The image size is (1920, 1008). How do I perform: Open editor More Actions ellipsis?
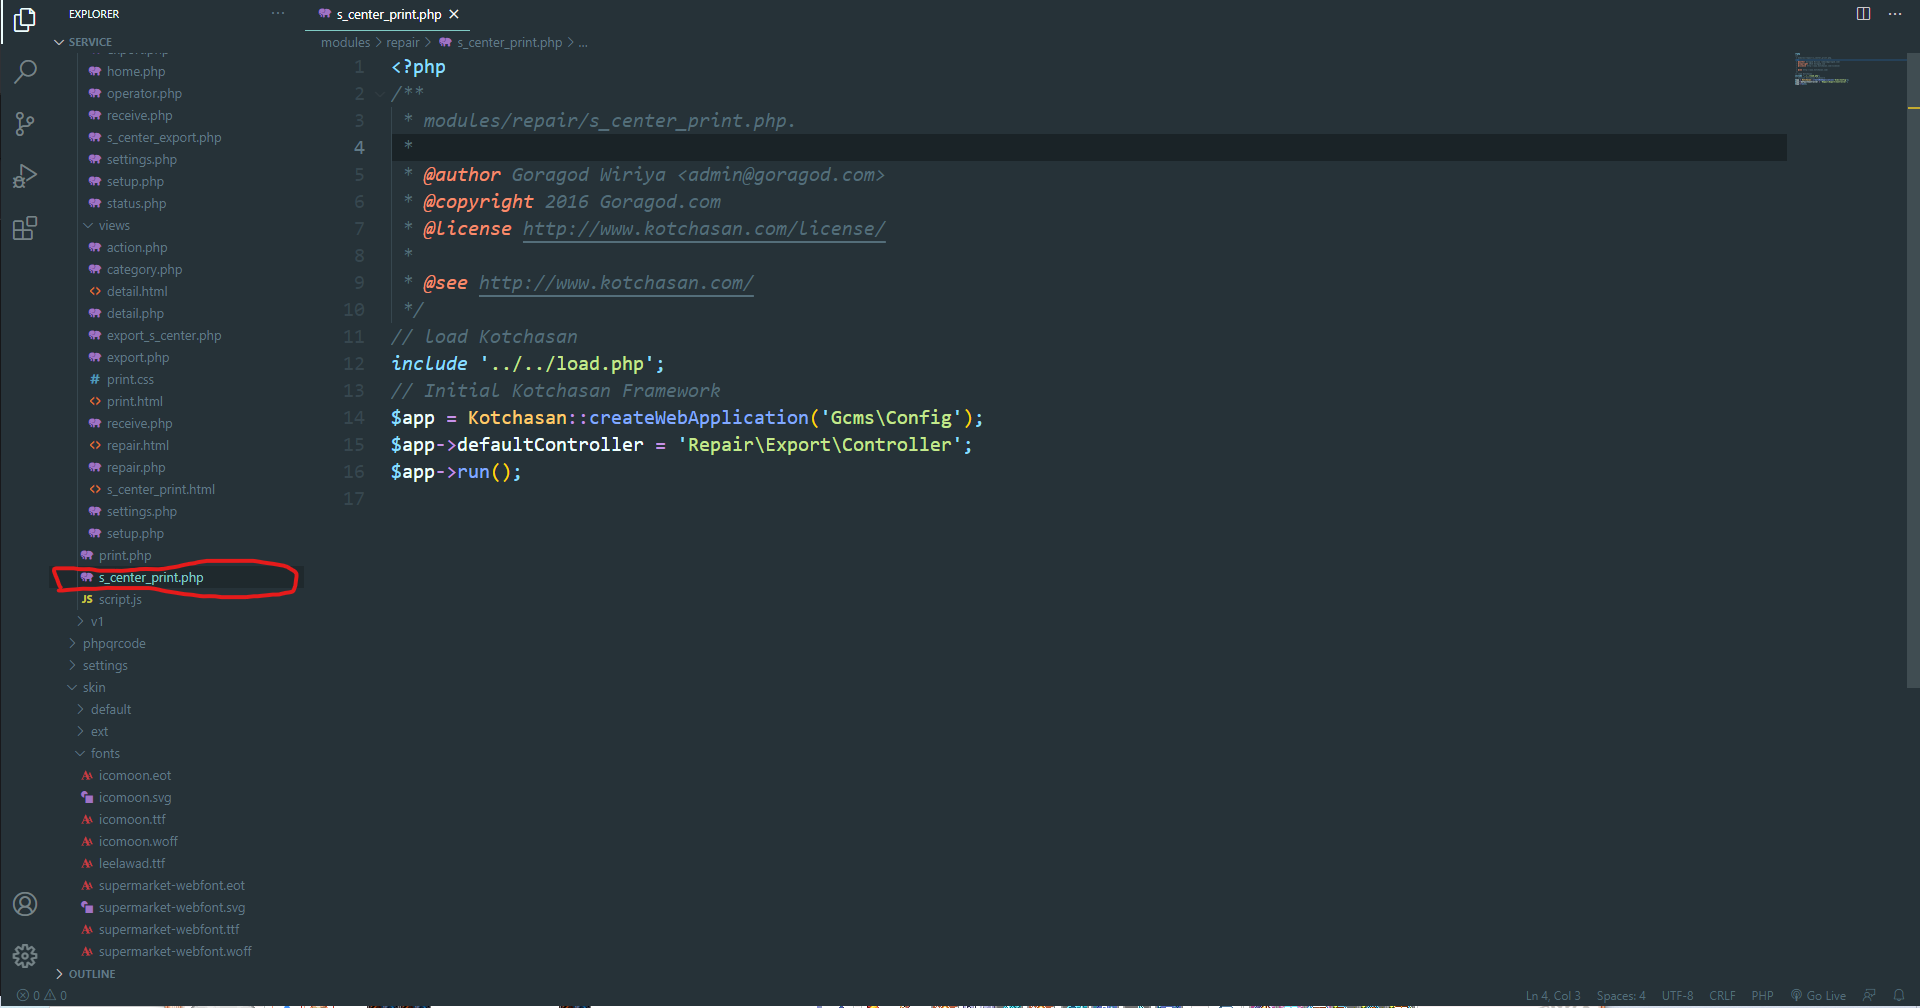1895,14
